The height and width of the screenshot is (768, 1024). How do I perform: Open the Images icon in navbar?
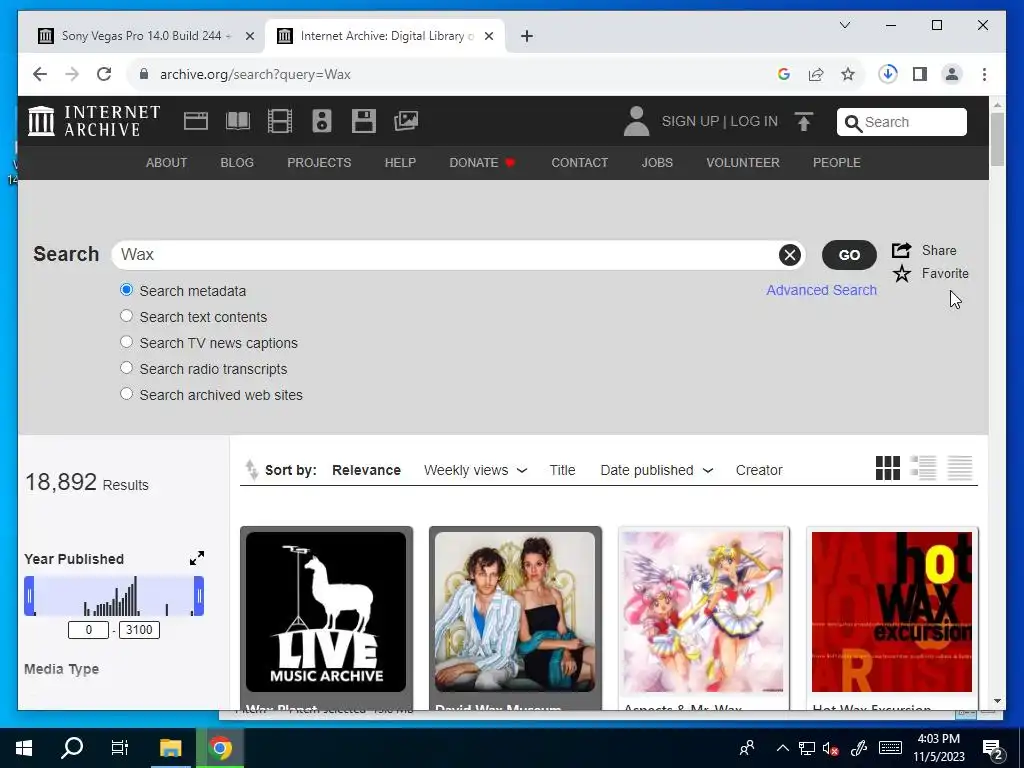click(x=406, y=121)
